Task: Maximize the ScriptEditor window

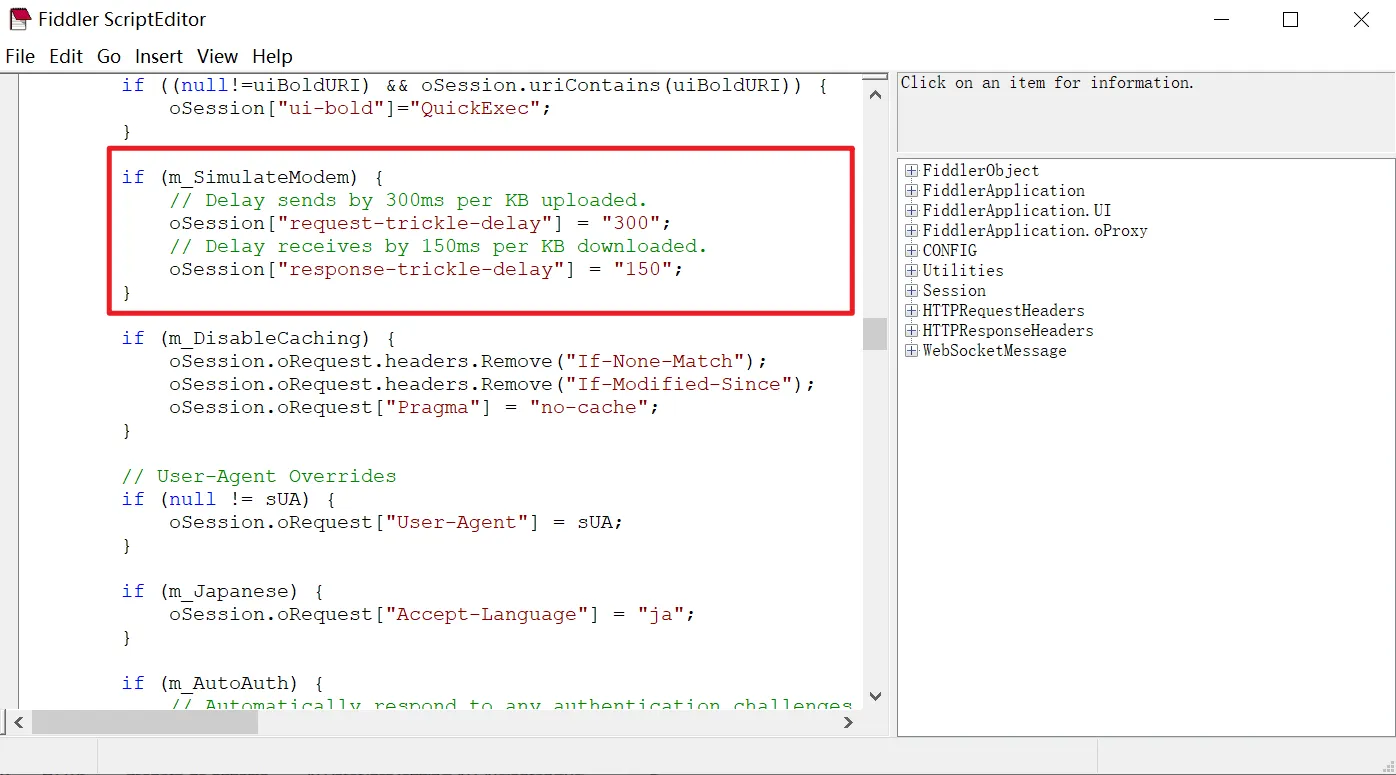Action: [x=1291, y=19]
